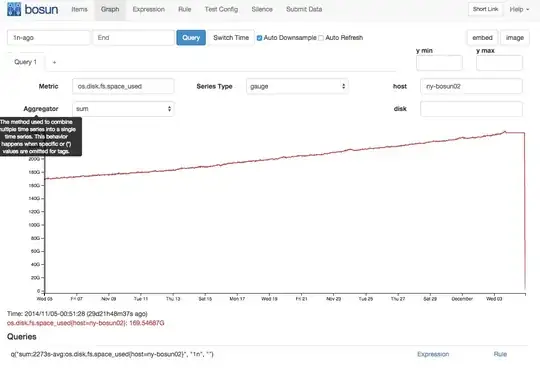Add a new query tab with plus
The width and height of the screenshot is (540, 372).
tap(54, 62)
